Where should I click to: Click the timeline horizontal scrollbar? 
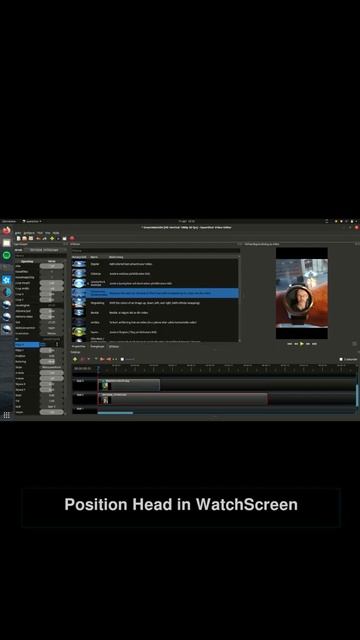point(116,413)
